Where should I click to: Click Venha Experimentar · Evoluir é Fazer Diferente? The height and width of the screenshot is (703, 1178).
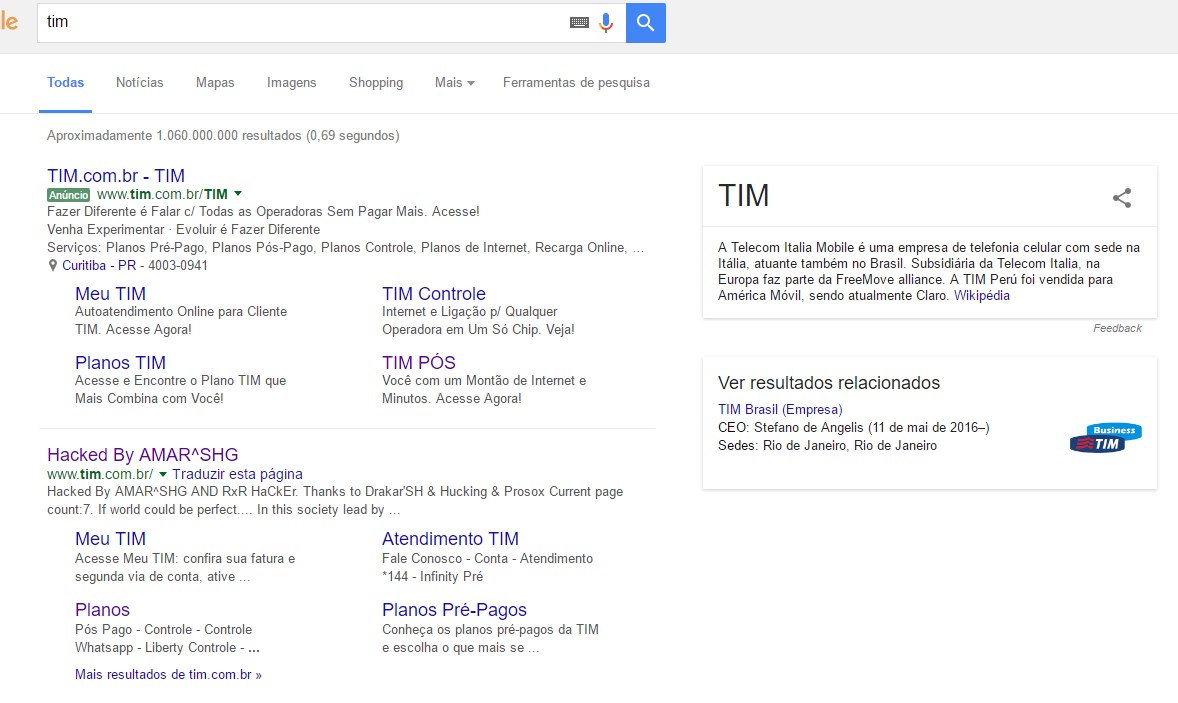(183, 230)
